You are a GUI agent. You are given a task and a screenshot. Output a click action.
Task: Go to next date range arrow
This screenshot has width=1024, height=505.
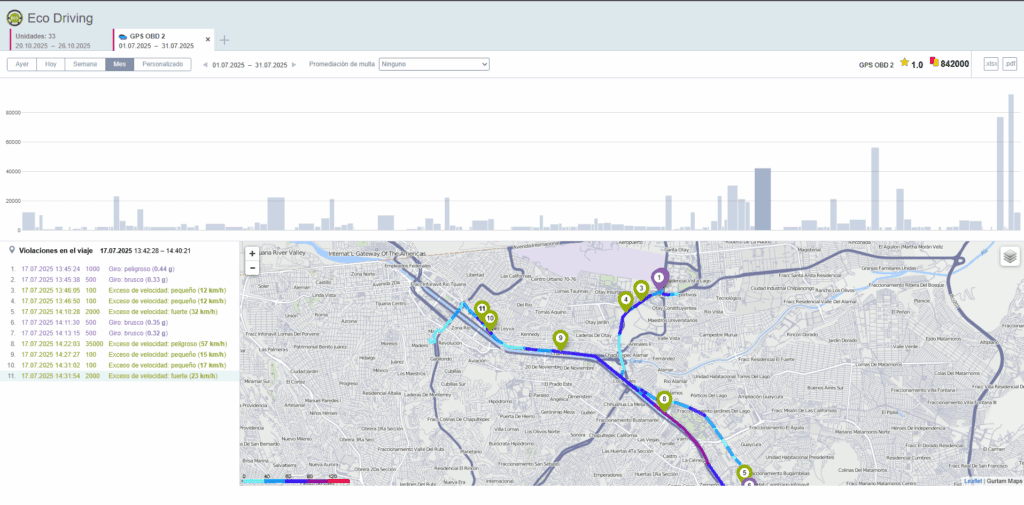point(295,65)
